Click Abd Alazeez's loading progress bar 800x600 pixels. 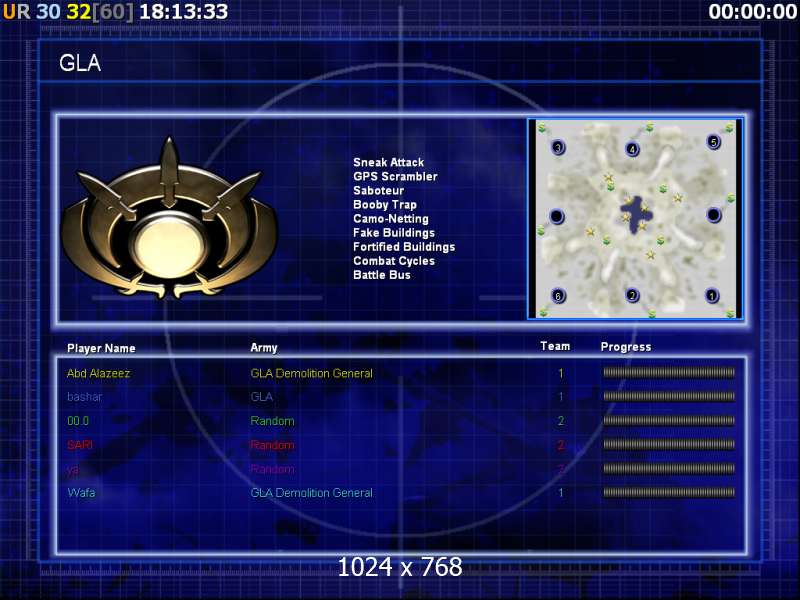pos(669,373)
